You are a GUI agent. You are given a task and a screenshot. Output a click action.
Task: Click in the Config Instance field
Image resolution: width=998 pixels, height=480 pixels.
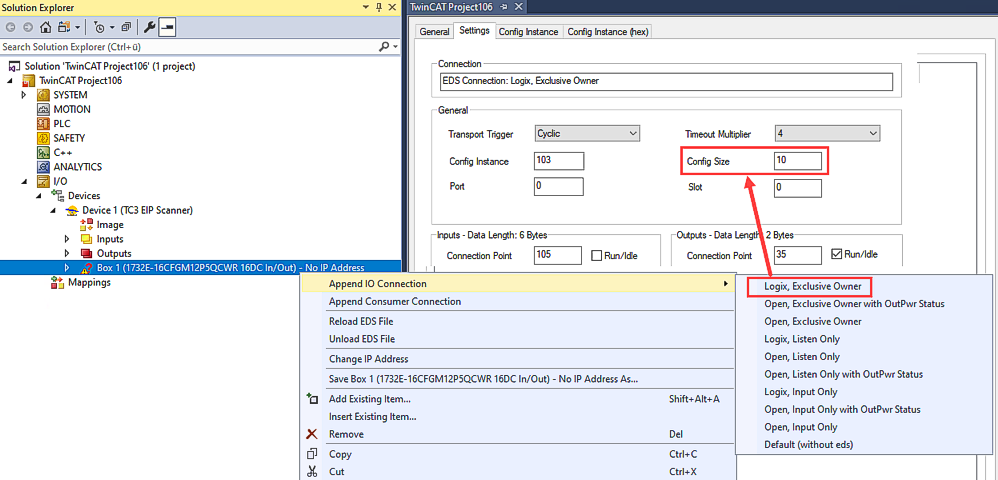(x=559, y=161)
